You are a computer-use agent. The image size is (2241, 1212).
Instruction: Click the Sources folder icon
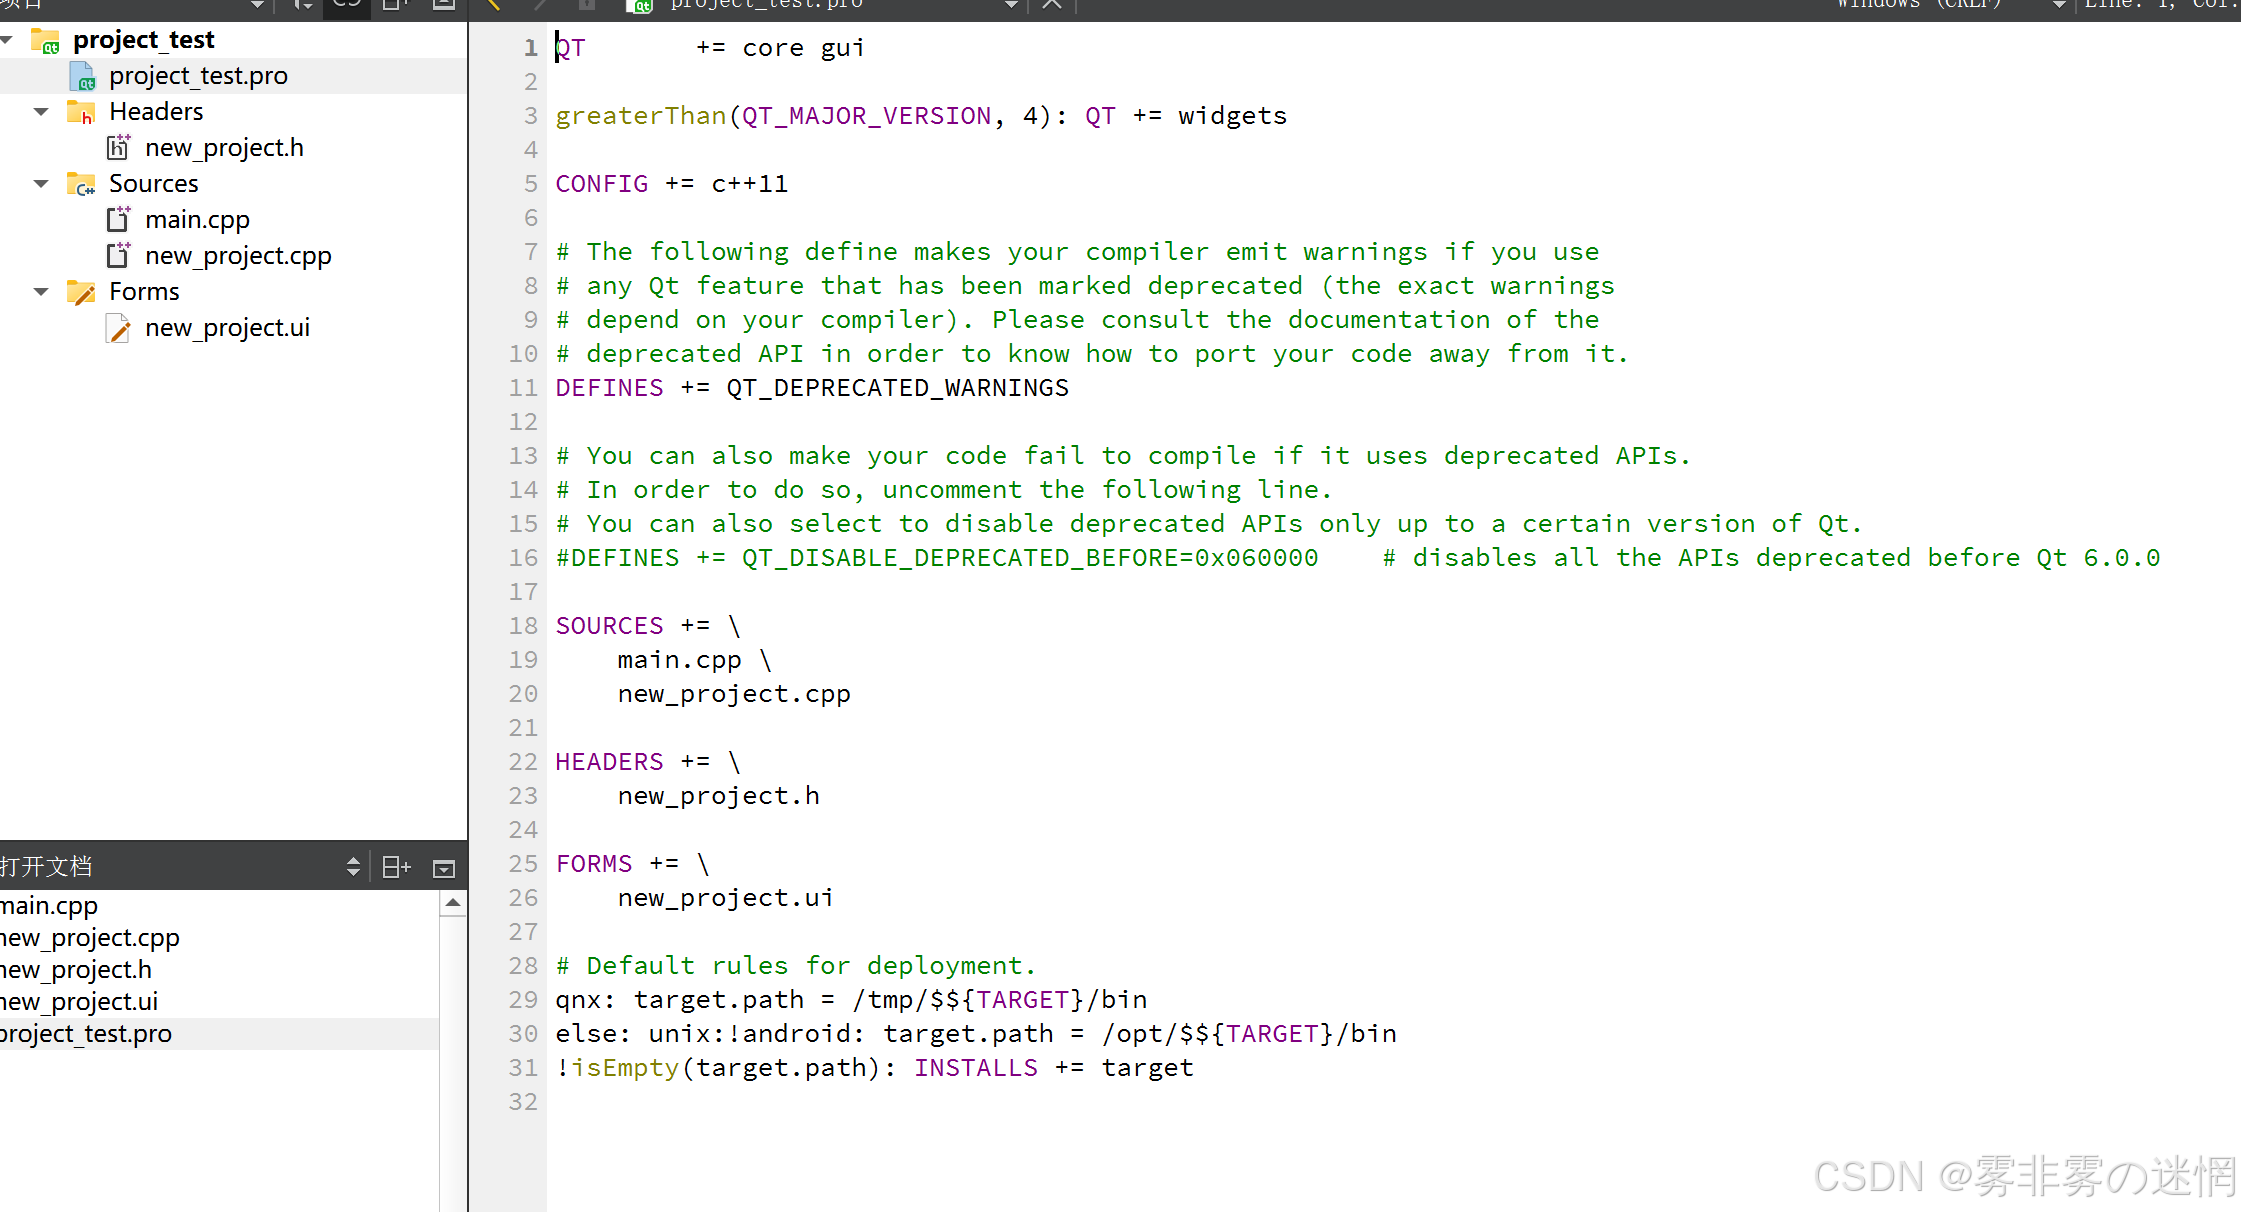pyautogui.click(x=80, y=184)
